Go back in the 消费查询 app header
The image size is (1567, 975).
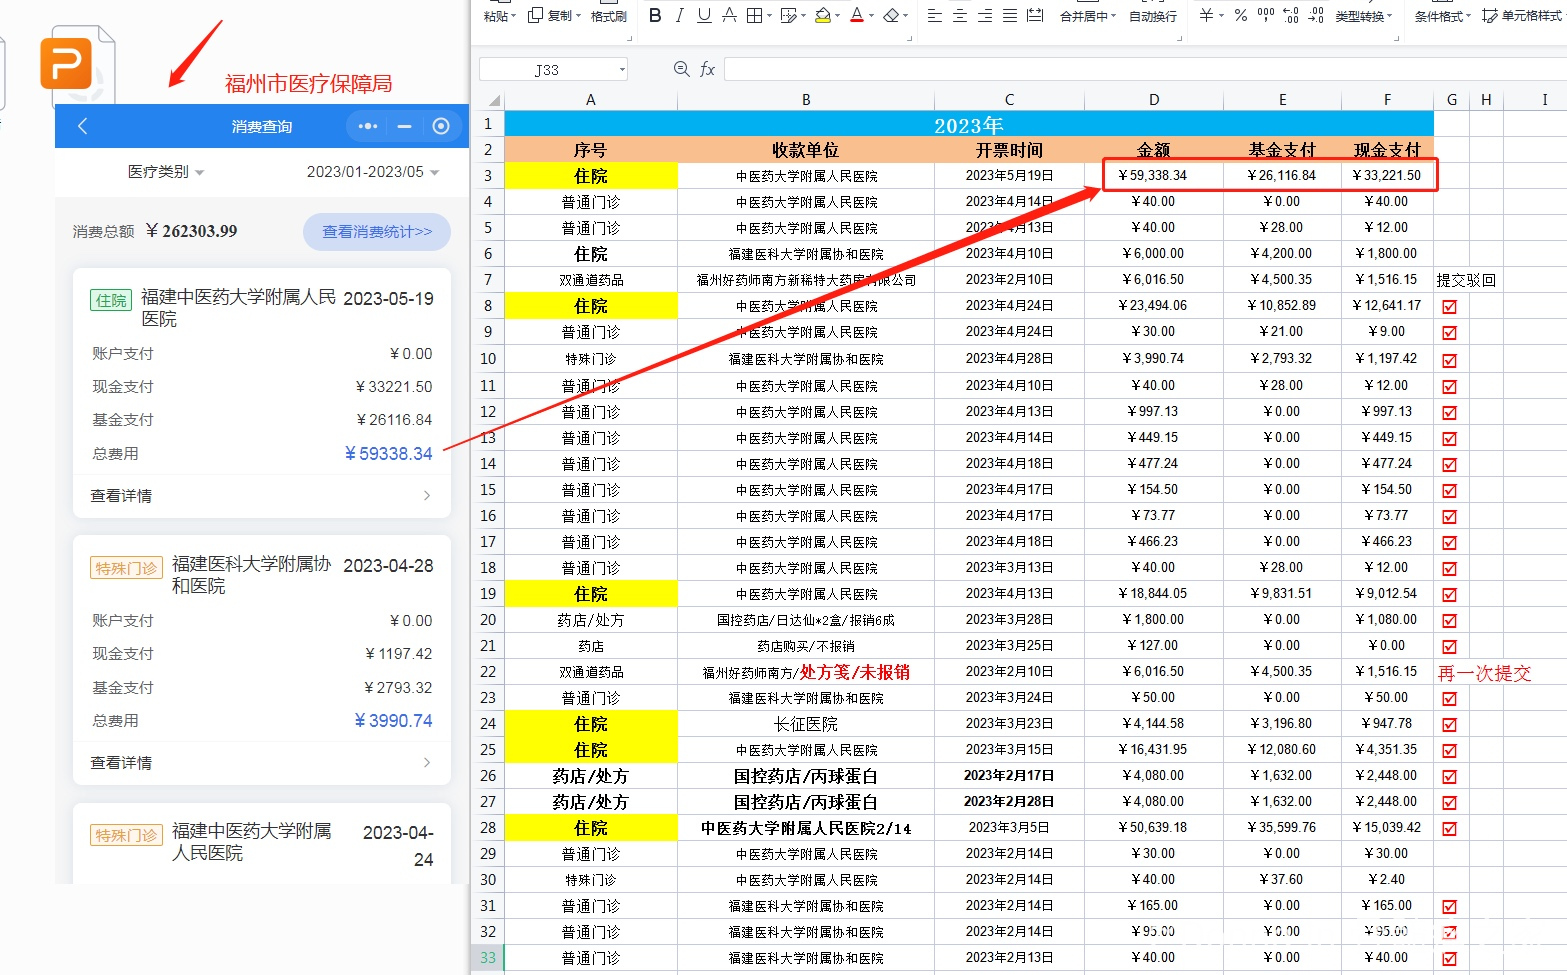pos(83,126)
